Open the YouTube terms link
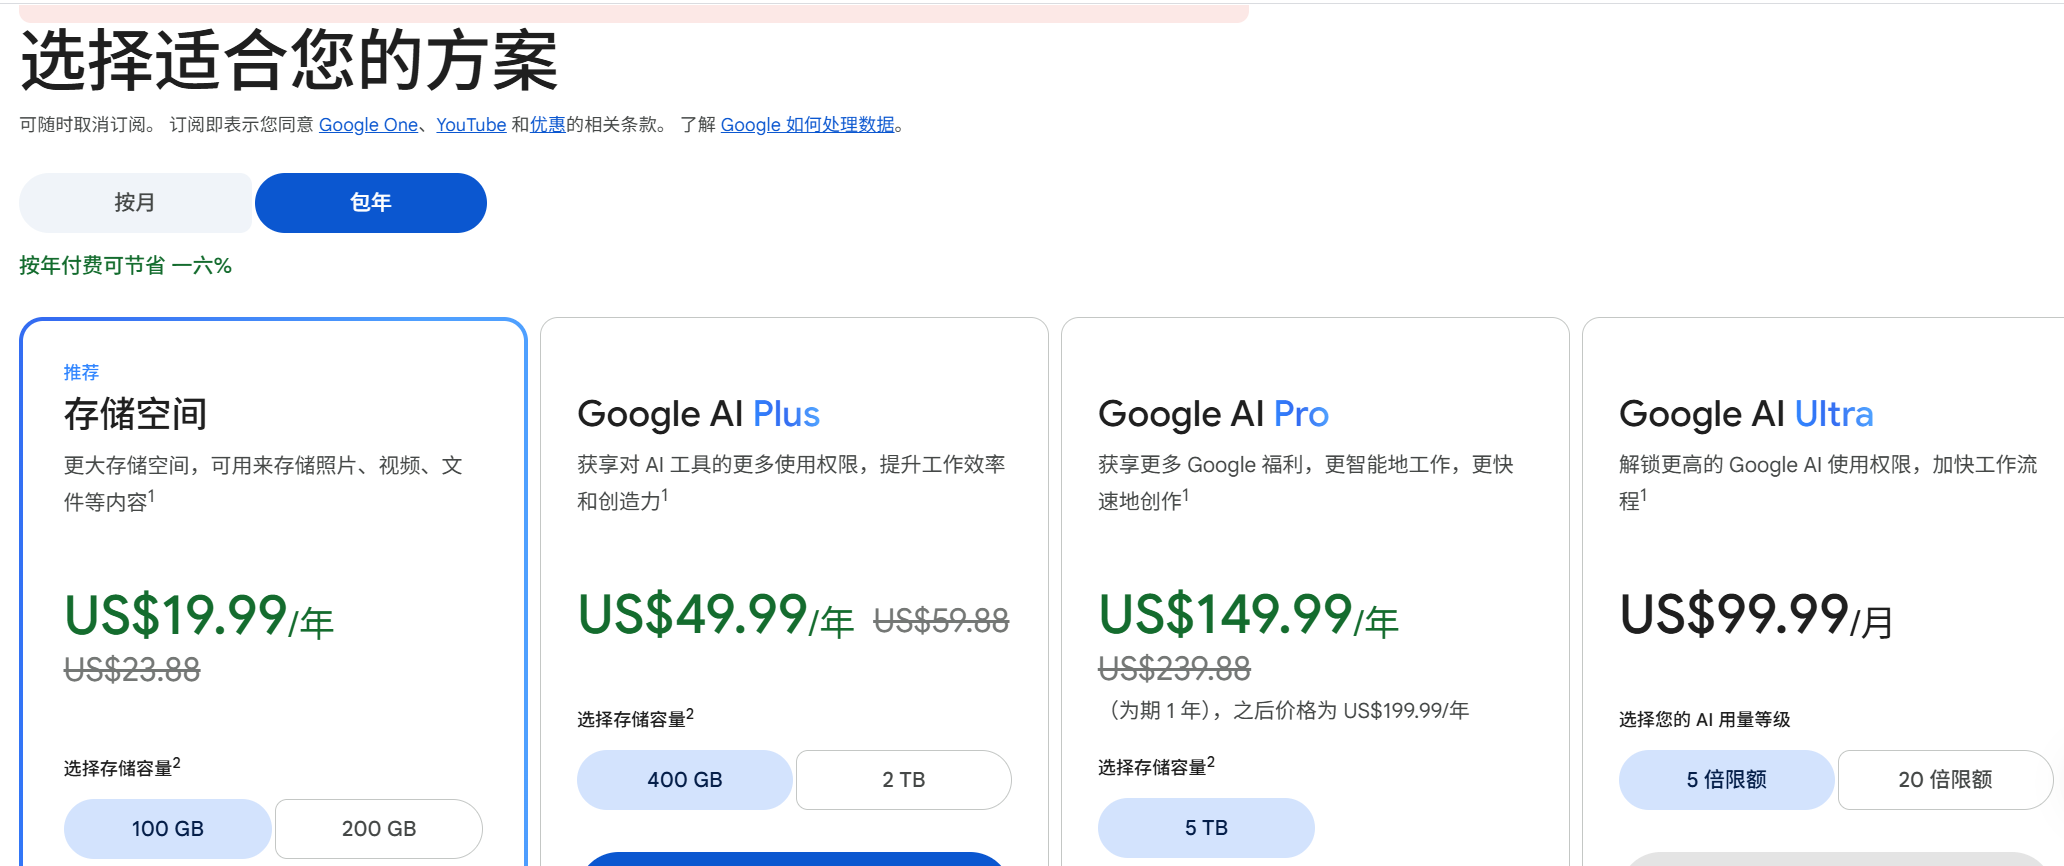Screen dimensions: 2064x866 coord(471,125)
